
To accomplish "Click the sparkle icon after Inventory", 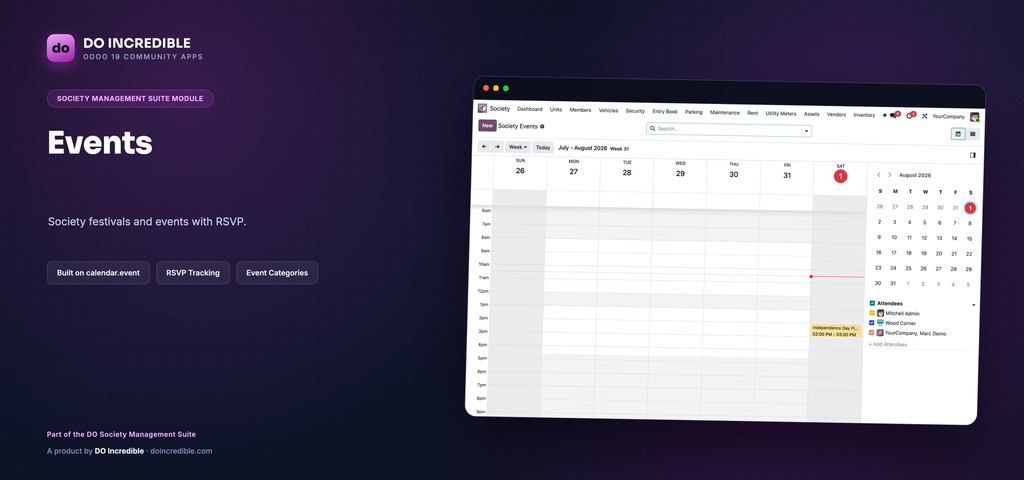I will coord(884,115).
